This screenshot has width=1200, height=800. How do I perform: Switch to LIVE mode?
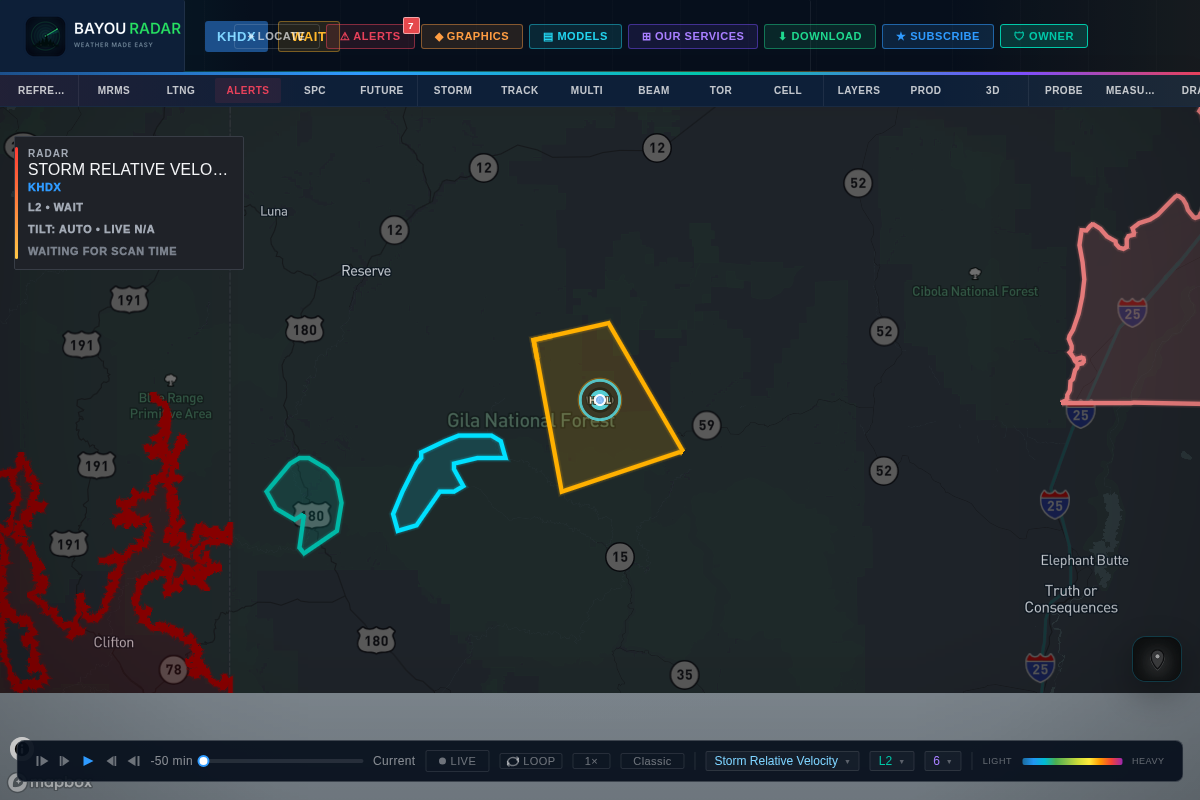tap(457, 761)
